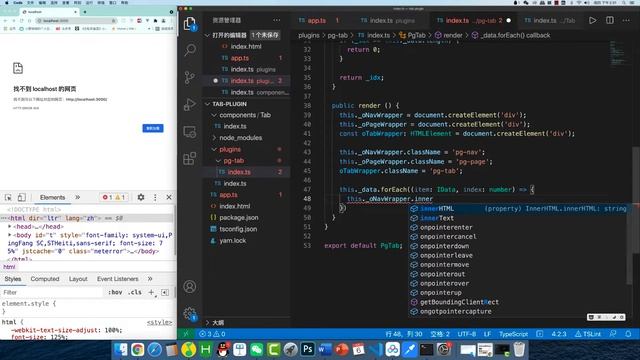Switch to the index.ts ../Tab editor tab
Image resolution: width=640 pixels, height=360 pixels.
pos(549,20)
